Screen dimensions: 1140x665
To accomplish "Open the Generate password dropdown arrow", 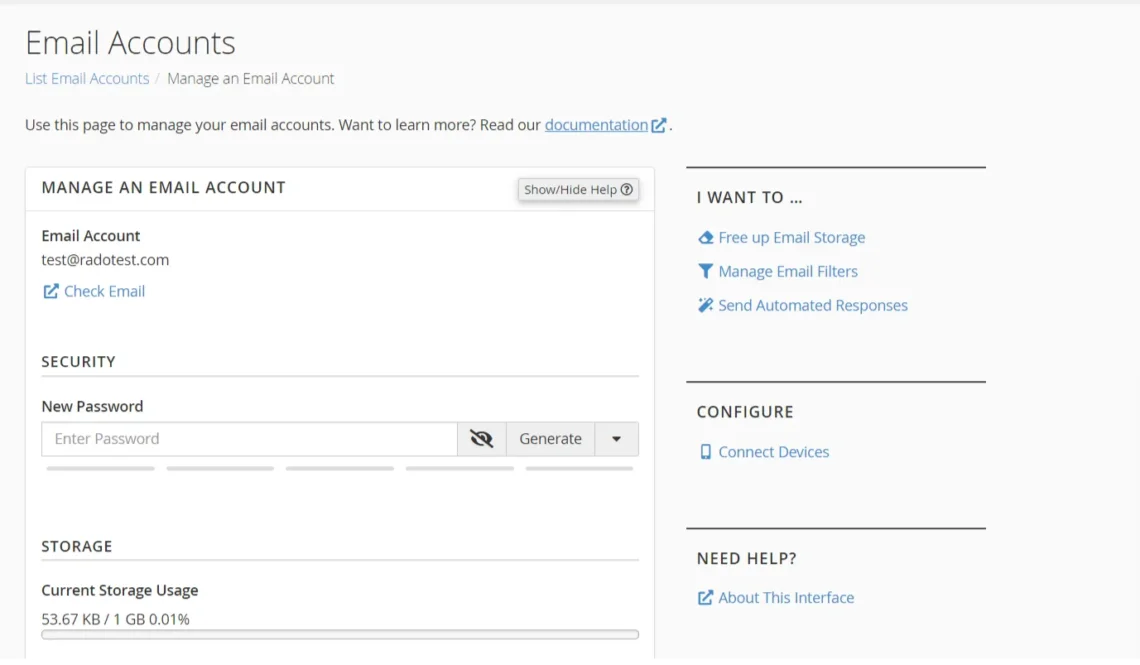I will click(617, 438).
